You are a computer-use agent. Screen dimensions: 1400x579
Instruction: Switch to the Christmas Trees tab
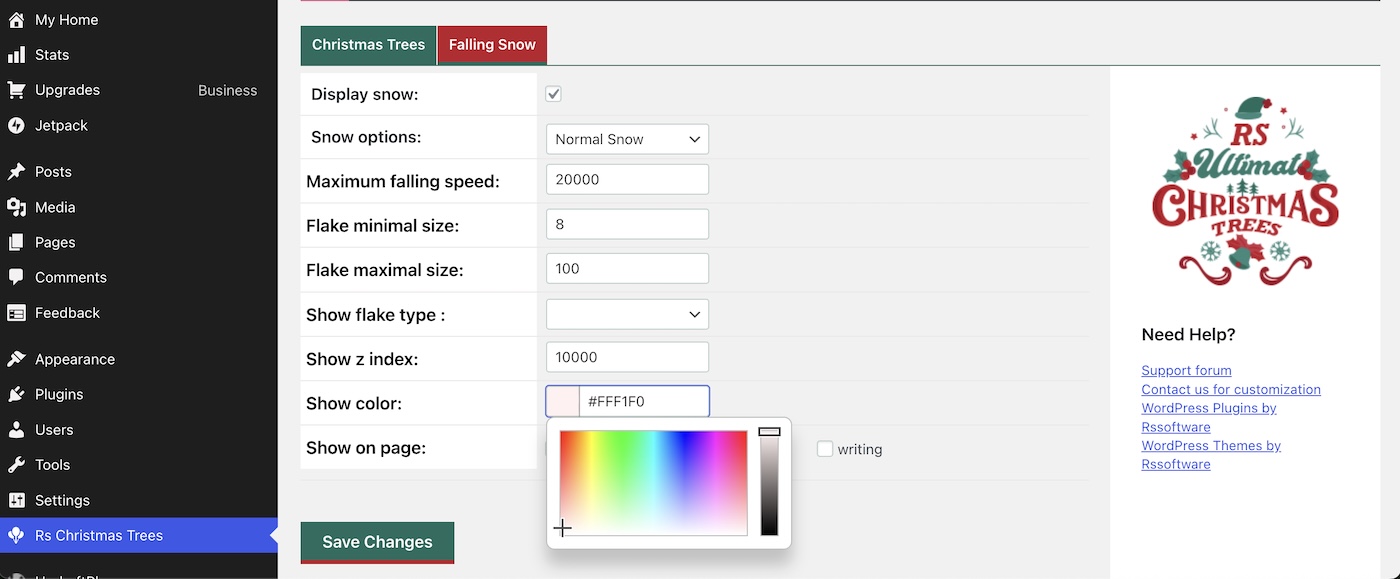click(x=368, y=45)
